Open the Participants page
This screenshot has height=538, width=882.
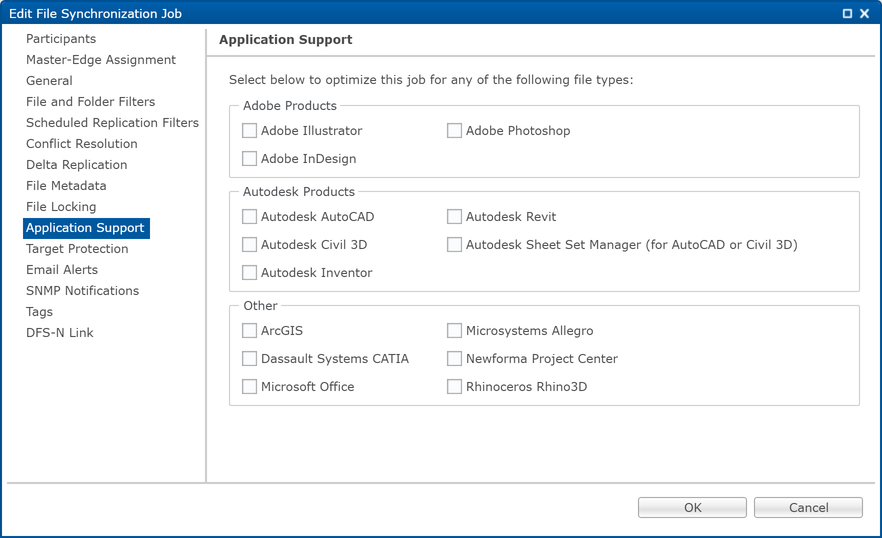pyautogui.click(x=61, y=39)
